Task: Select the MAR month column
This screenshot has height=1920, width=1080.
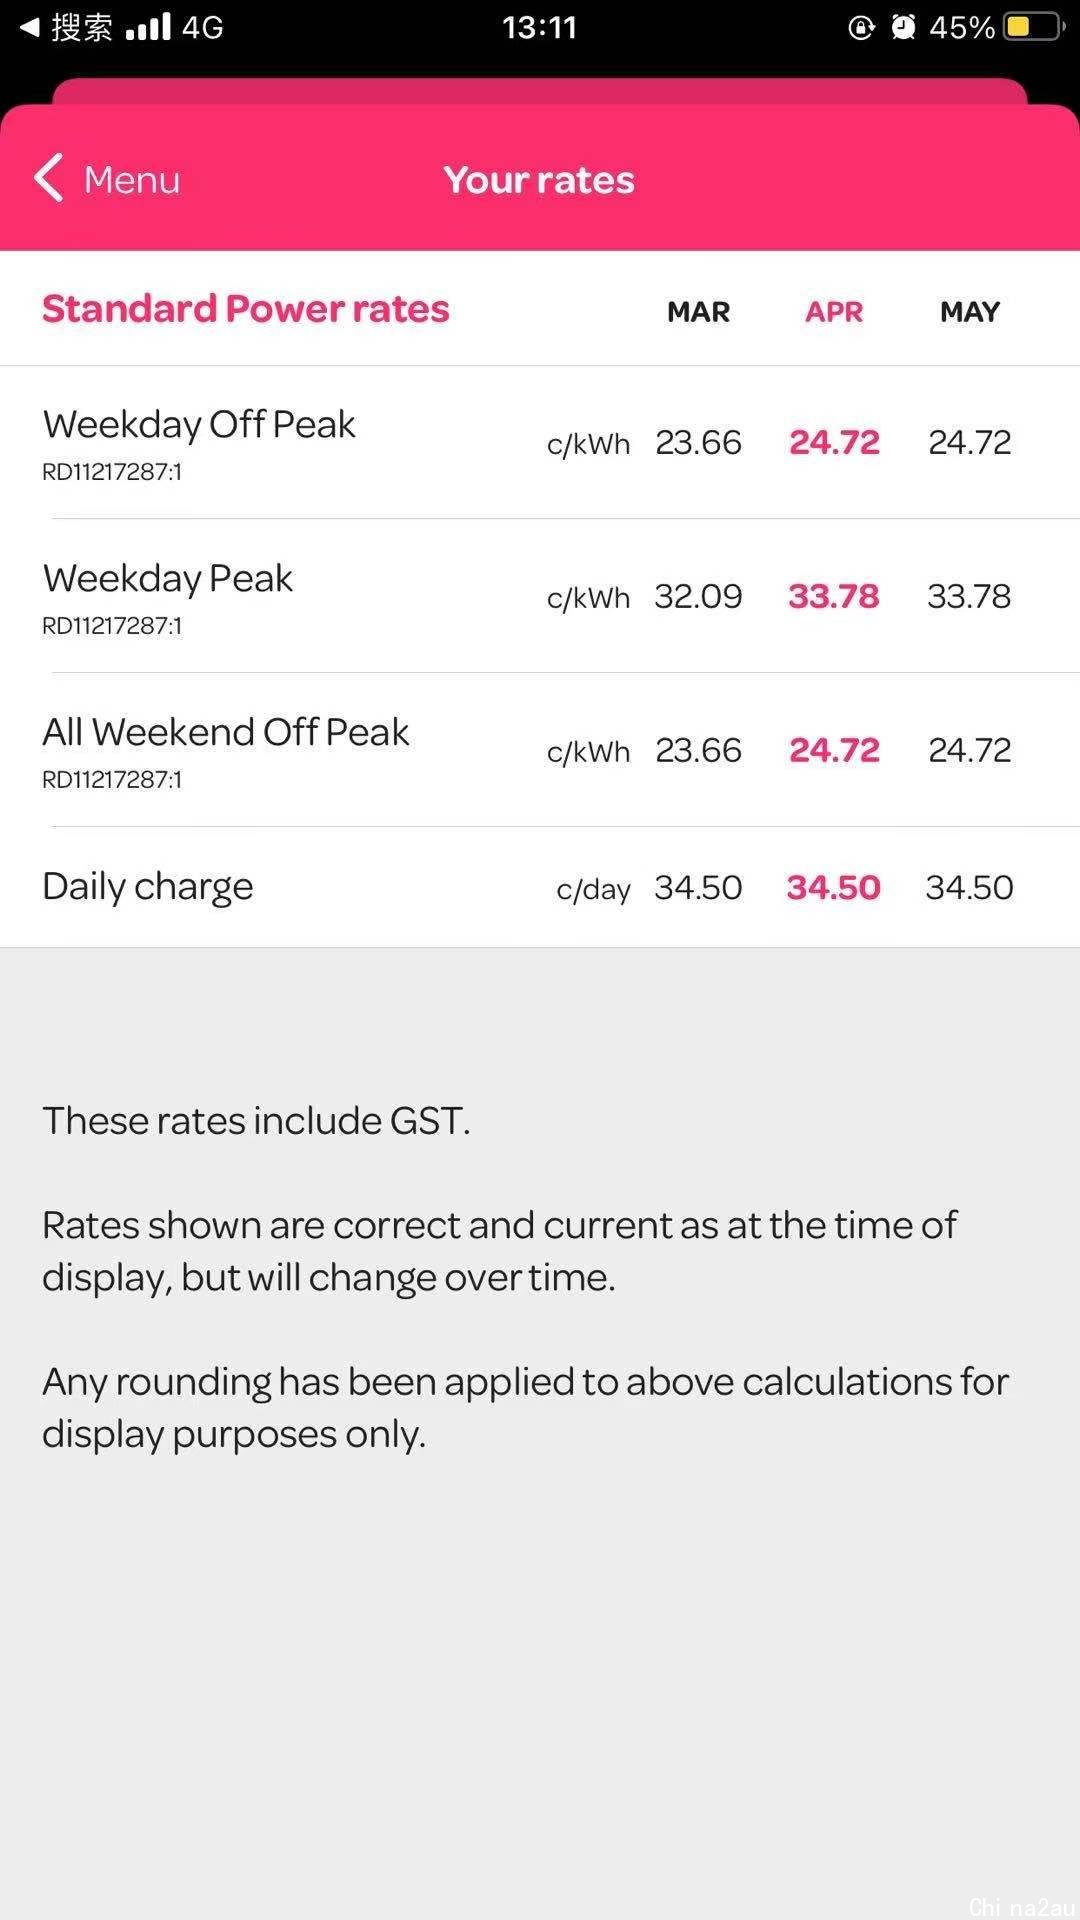Action: [698, 312]
